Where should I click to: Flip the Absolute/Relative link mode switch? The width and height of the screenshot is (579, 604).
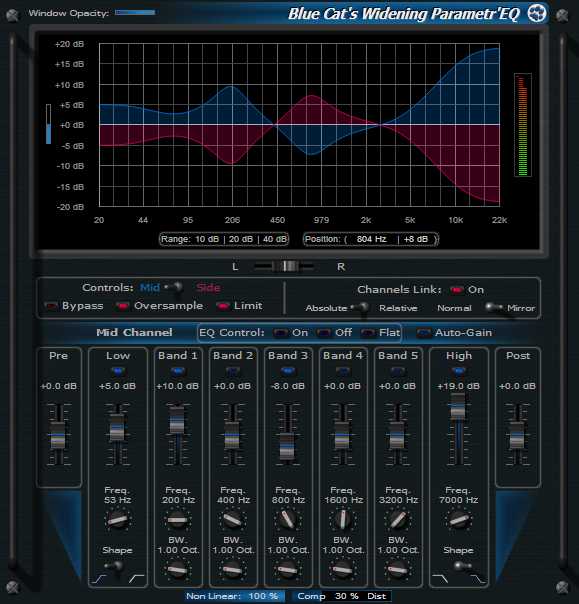[361, 309]
